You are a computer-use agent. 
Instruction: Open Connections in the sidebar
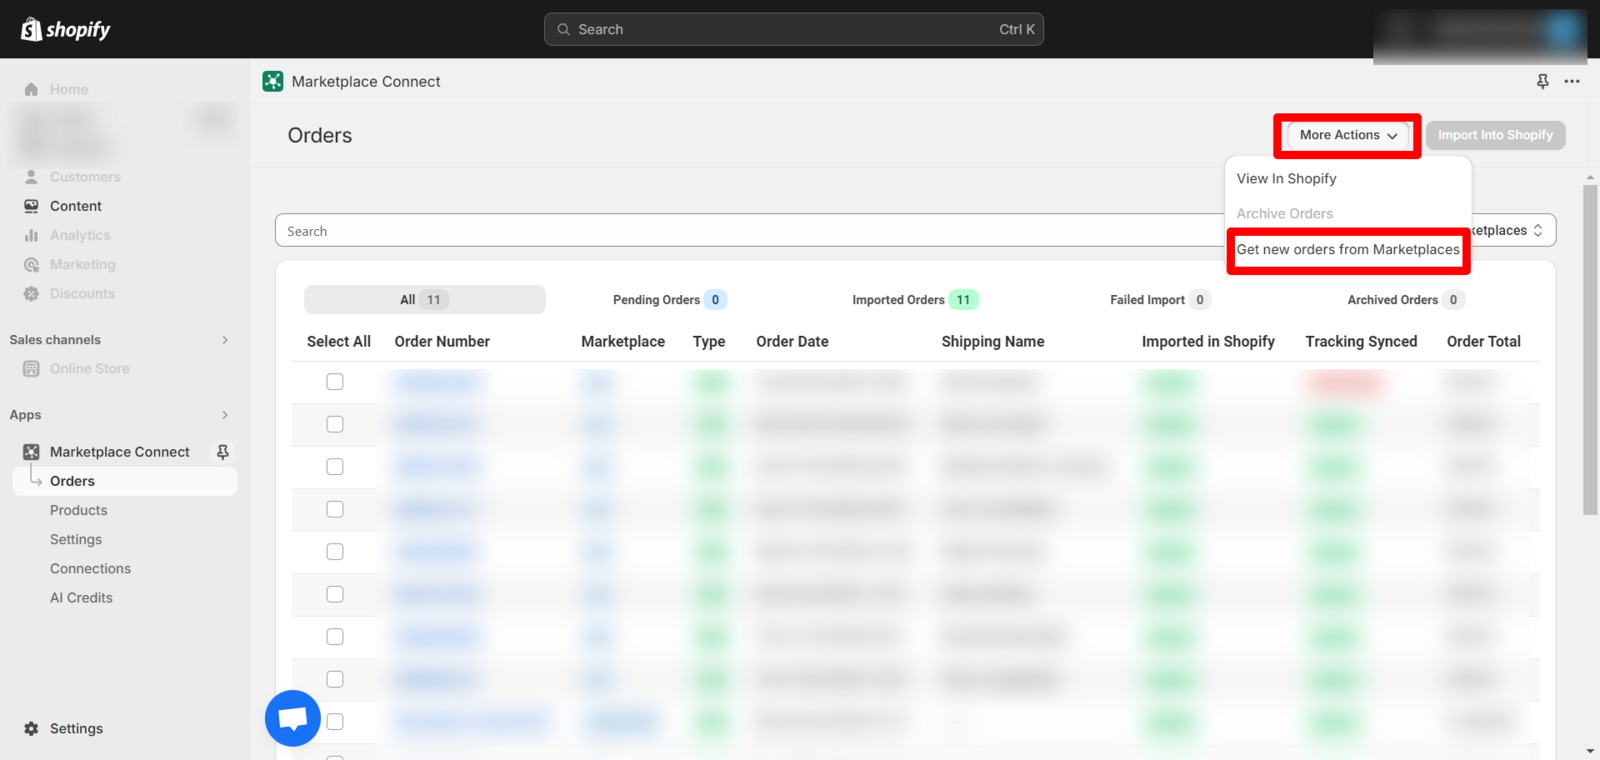(90, 568)
